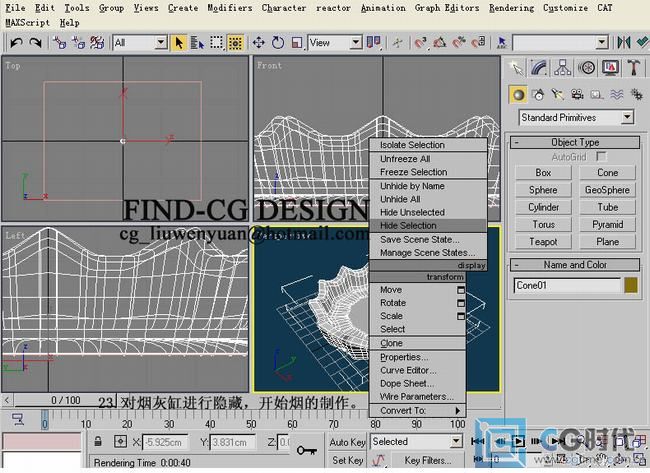Activate the Select Object arrow tool
Screen dimensions: 650x473
(179, 43)
